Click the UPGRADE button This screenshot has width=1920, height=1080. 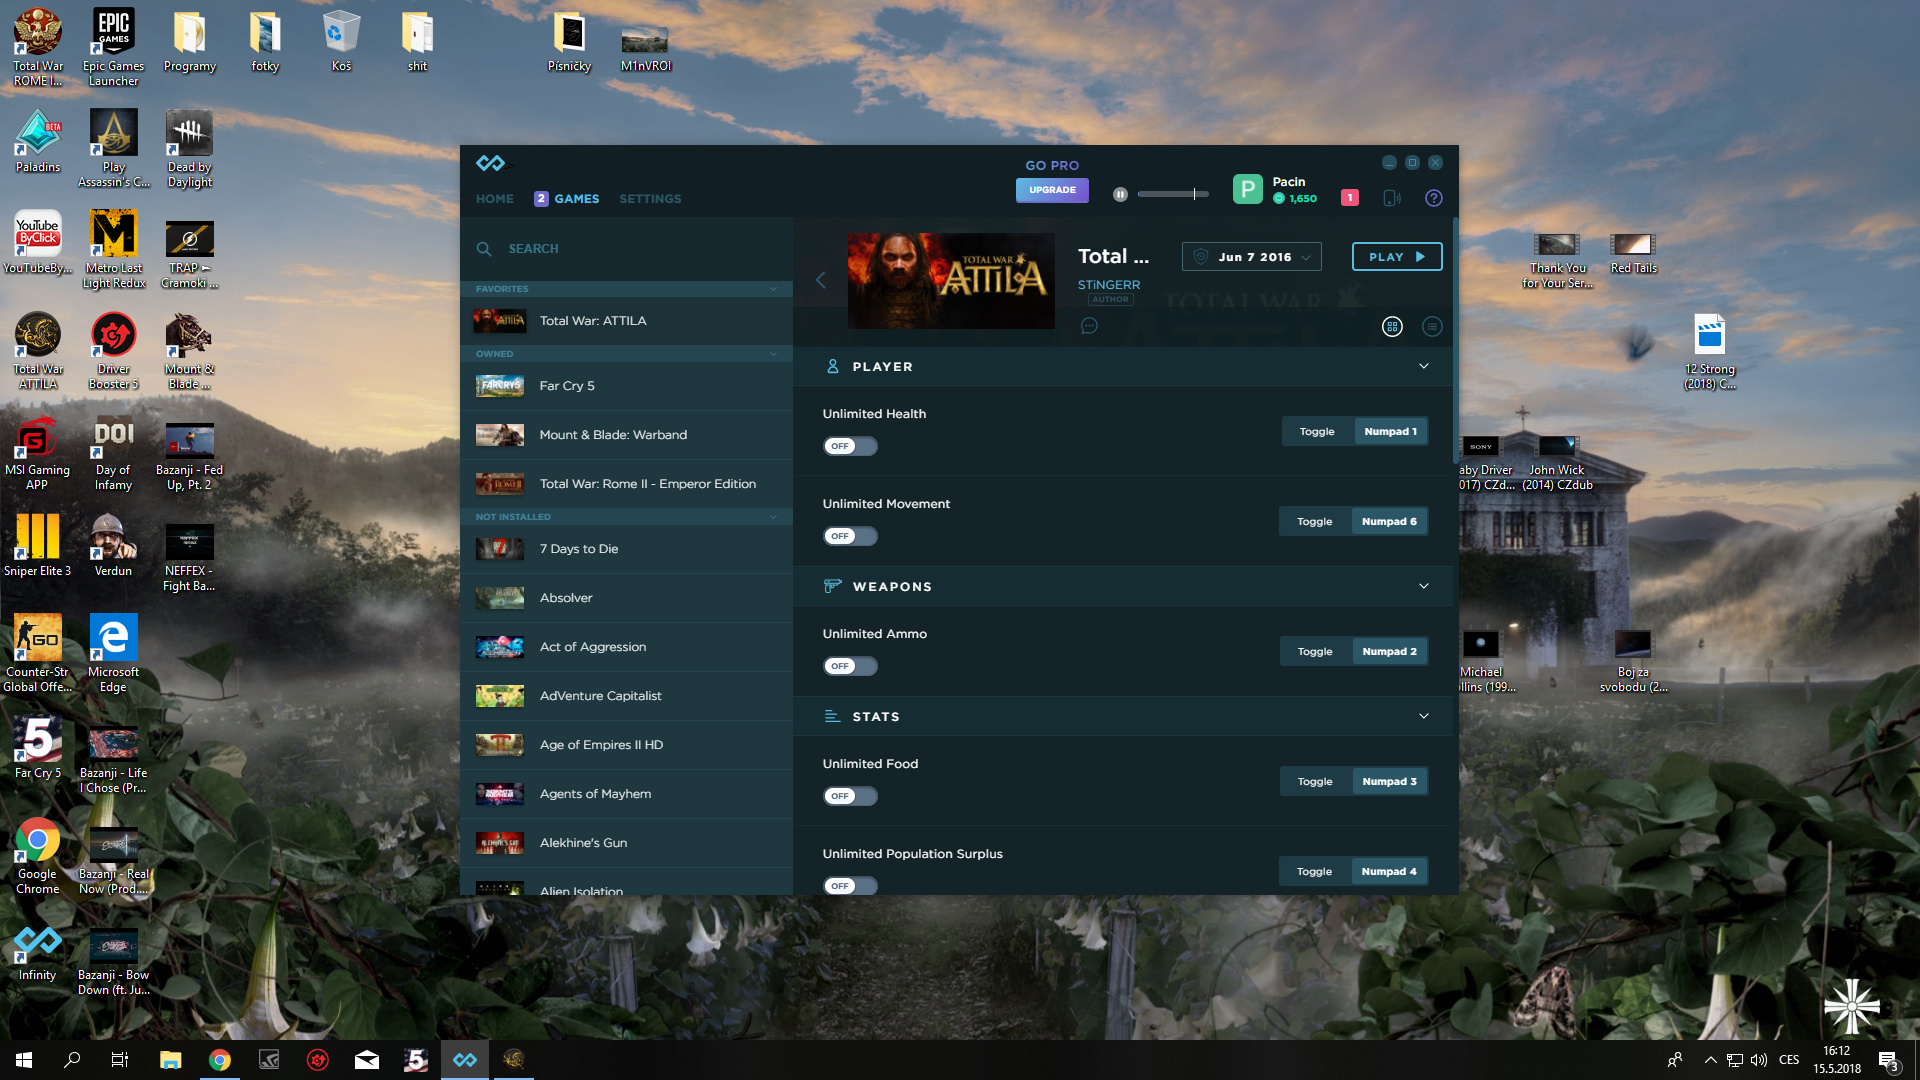(1052, 190)
